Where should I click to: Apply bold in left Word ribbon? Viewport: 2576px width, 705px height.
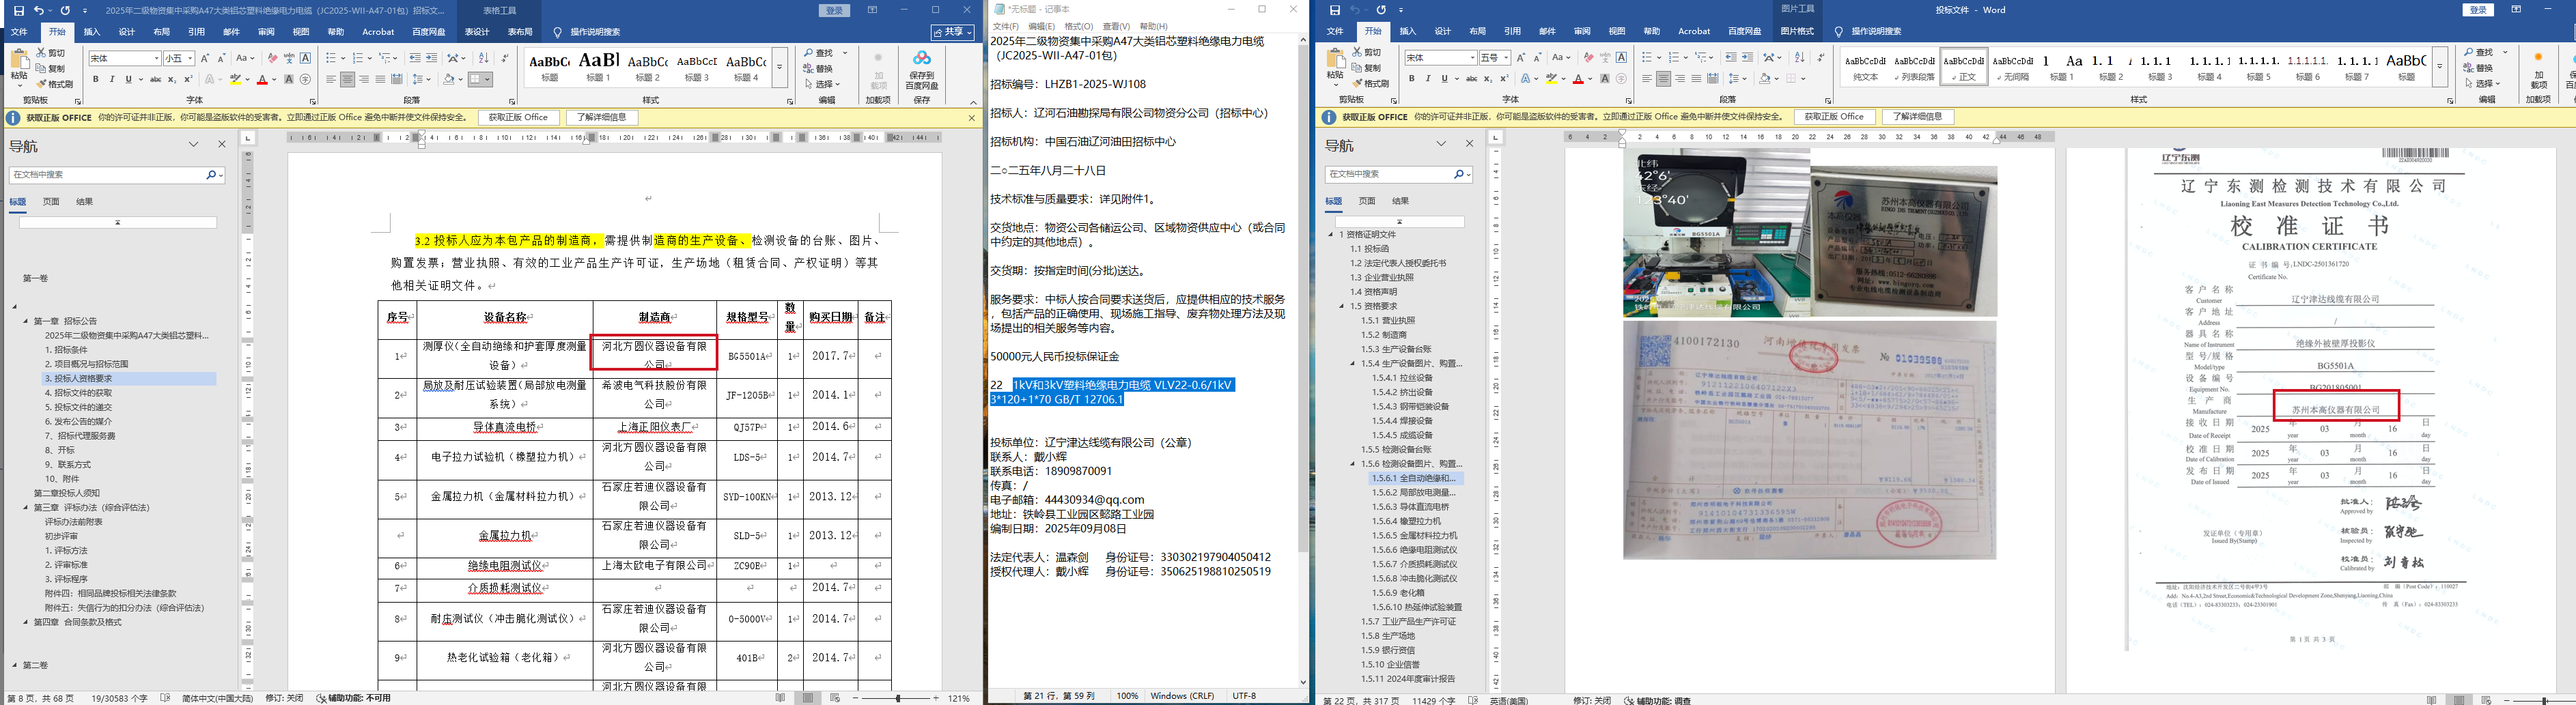coord(96,79)
